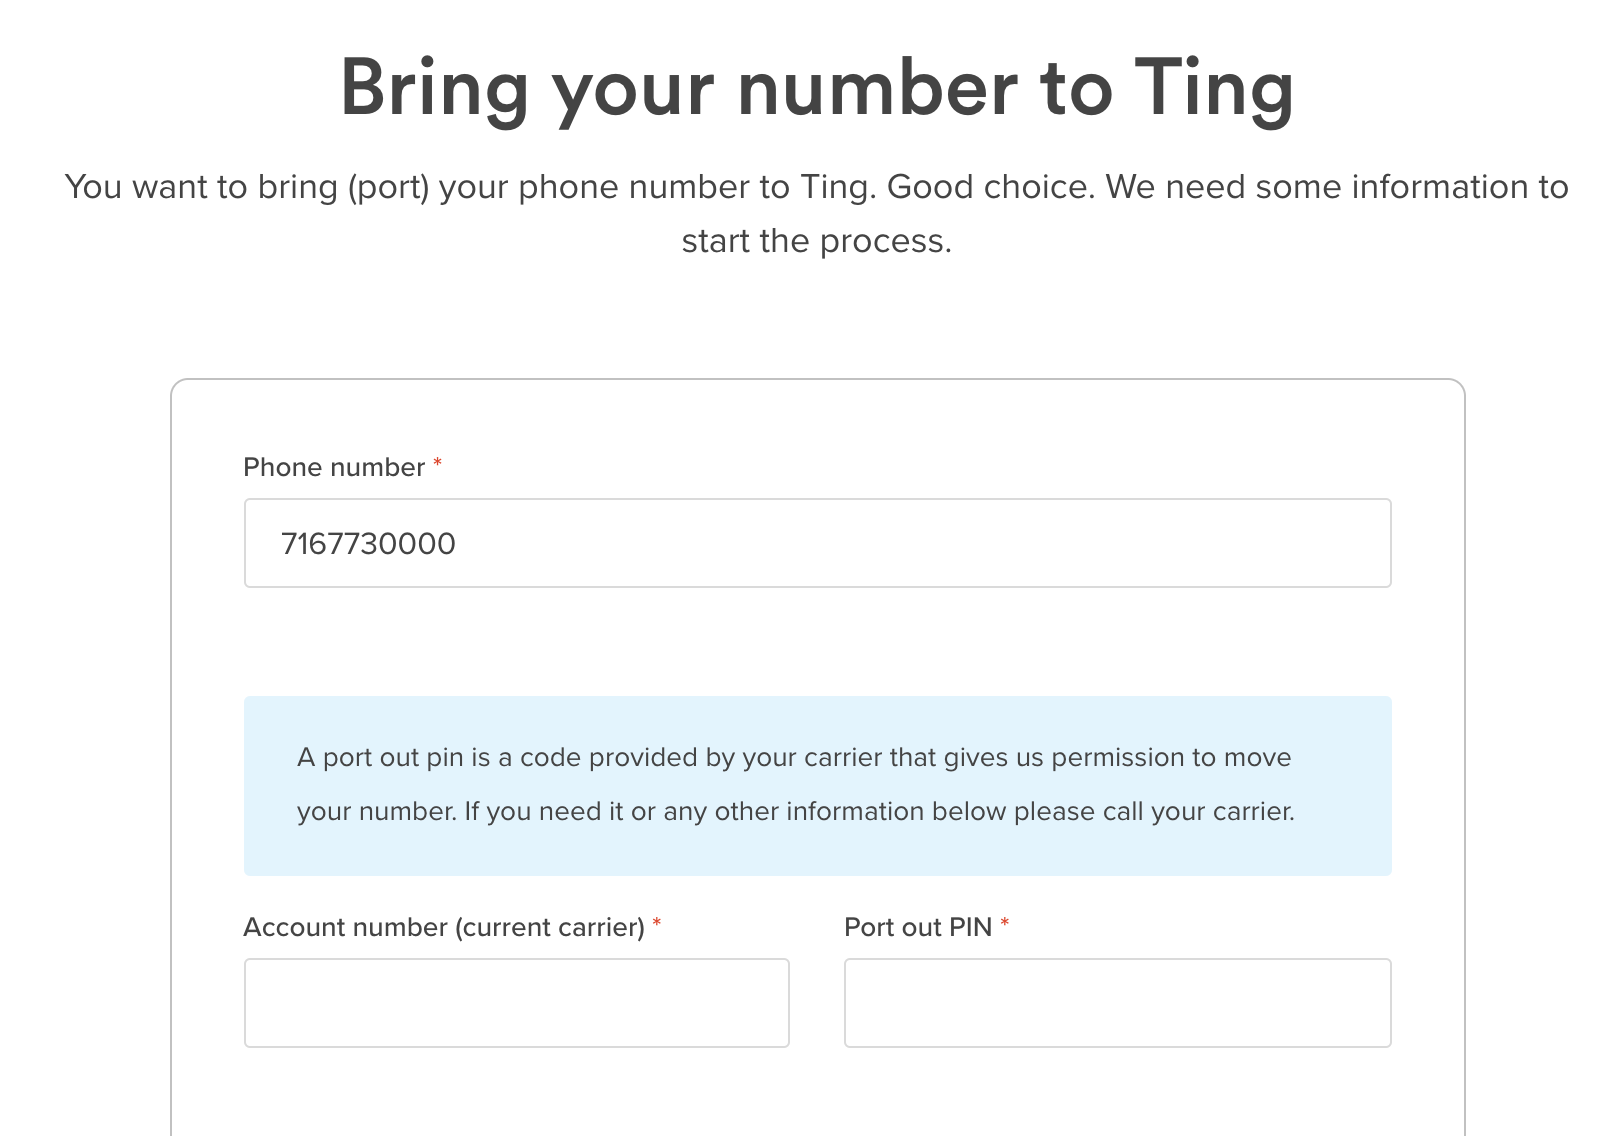Image resolution: width=1612 pixels, height=1136 pixels.
Task: Click the entered number 7167730000
Action: [x=368, y=543]
